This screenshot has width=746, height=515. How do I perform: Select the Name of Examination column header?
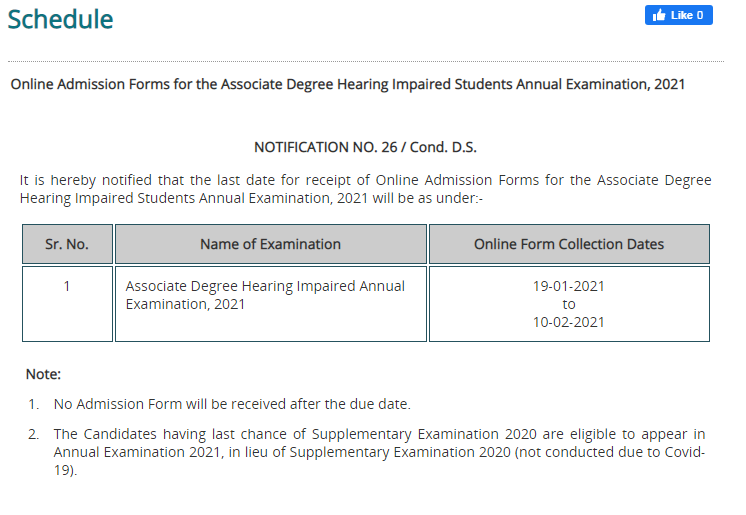[271, 244]
